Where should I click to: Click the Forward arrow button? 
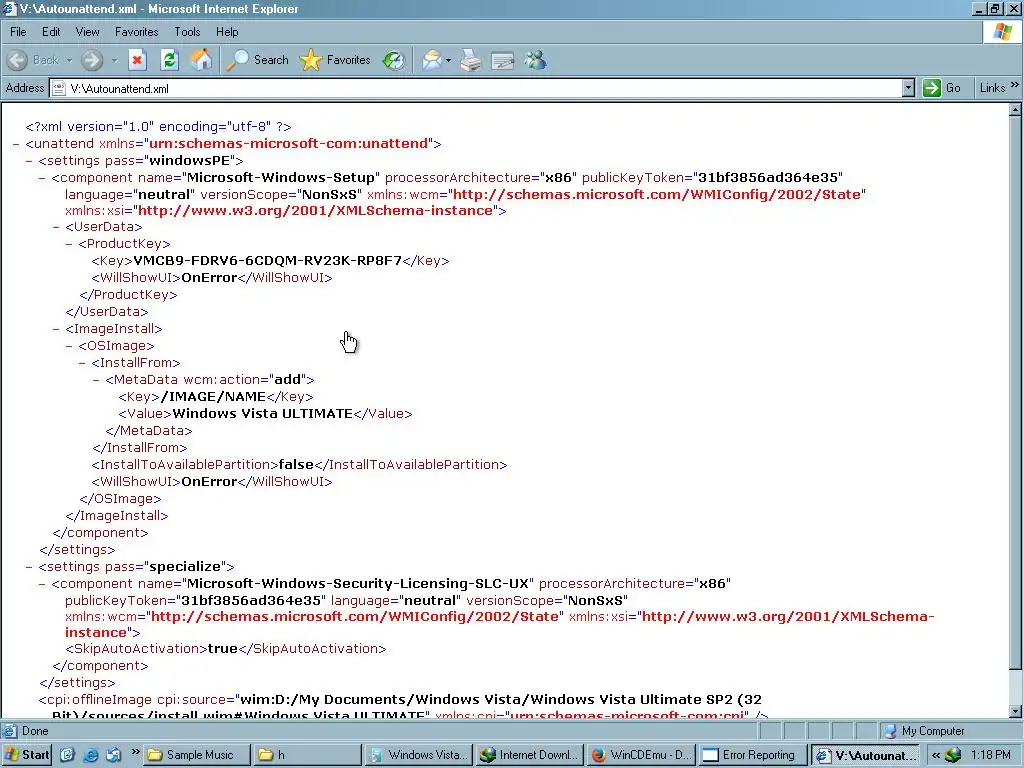[x=92, y=60]
